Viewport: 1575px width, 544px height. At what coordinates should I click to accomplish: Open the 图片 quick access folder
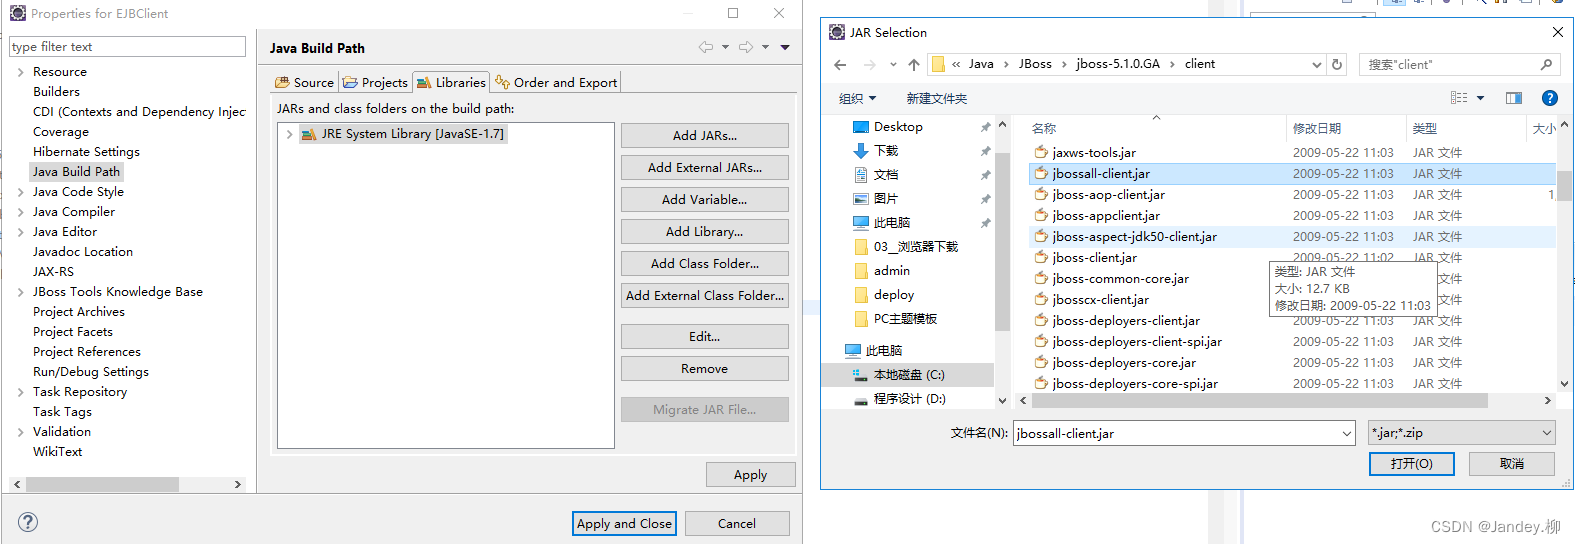tap(886, 199)
